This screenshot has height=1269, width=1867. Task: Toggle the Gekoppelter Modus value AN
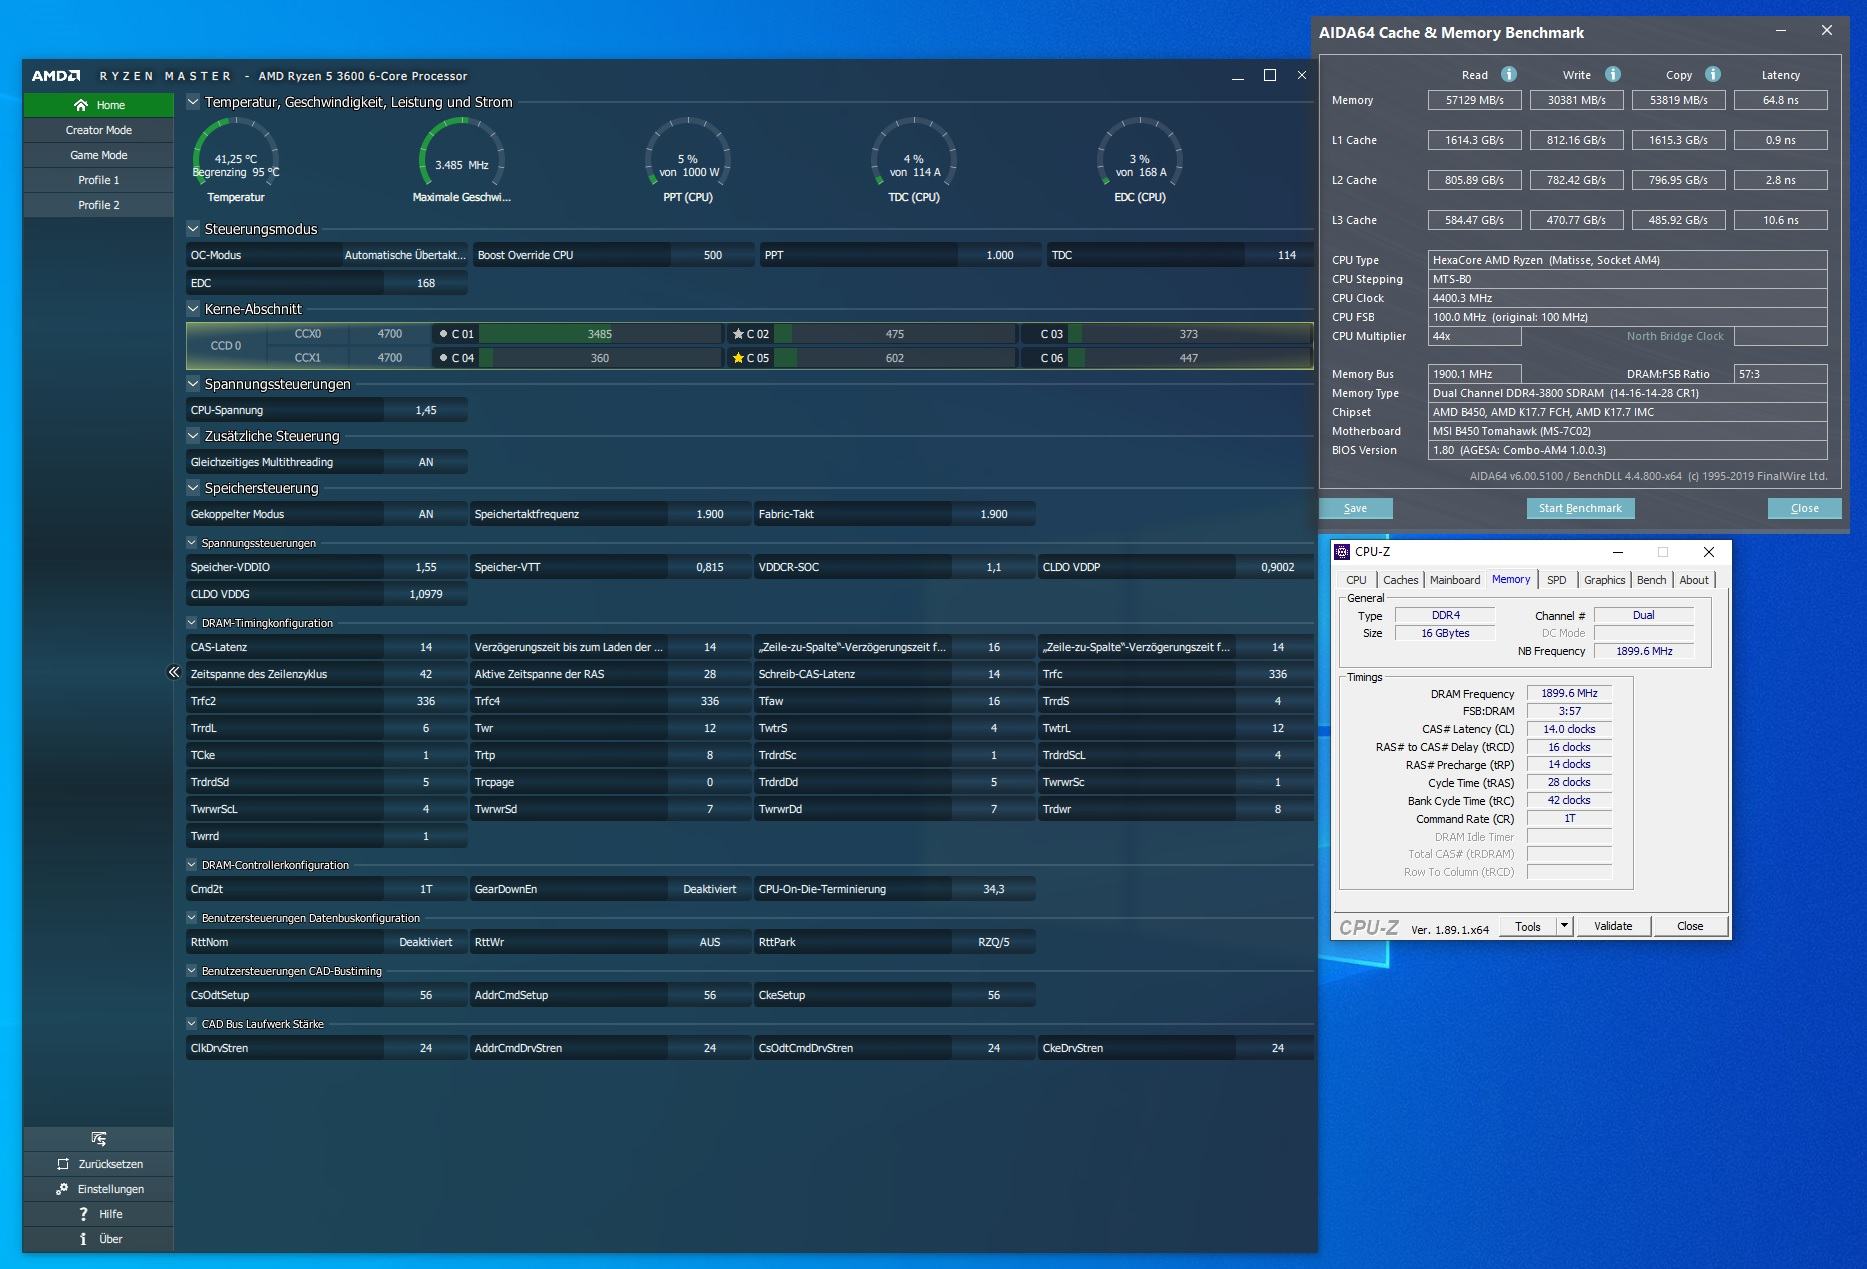426,514
